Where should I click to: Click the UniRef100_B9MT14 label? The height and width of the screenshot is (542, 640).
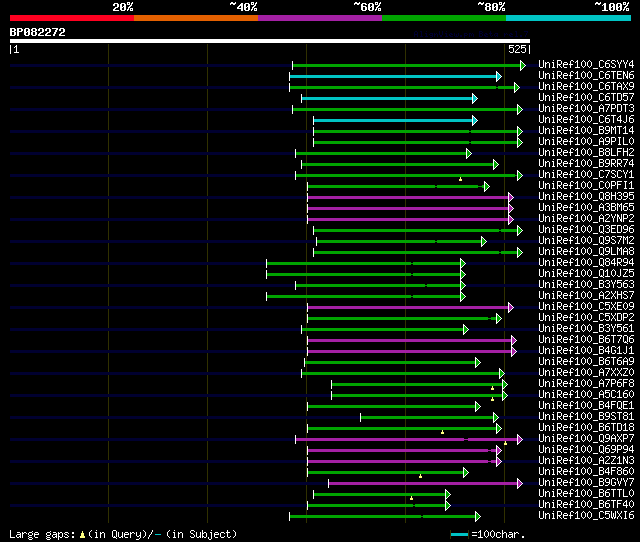tap(586, 131)
